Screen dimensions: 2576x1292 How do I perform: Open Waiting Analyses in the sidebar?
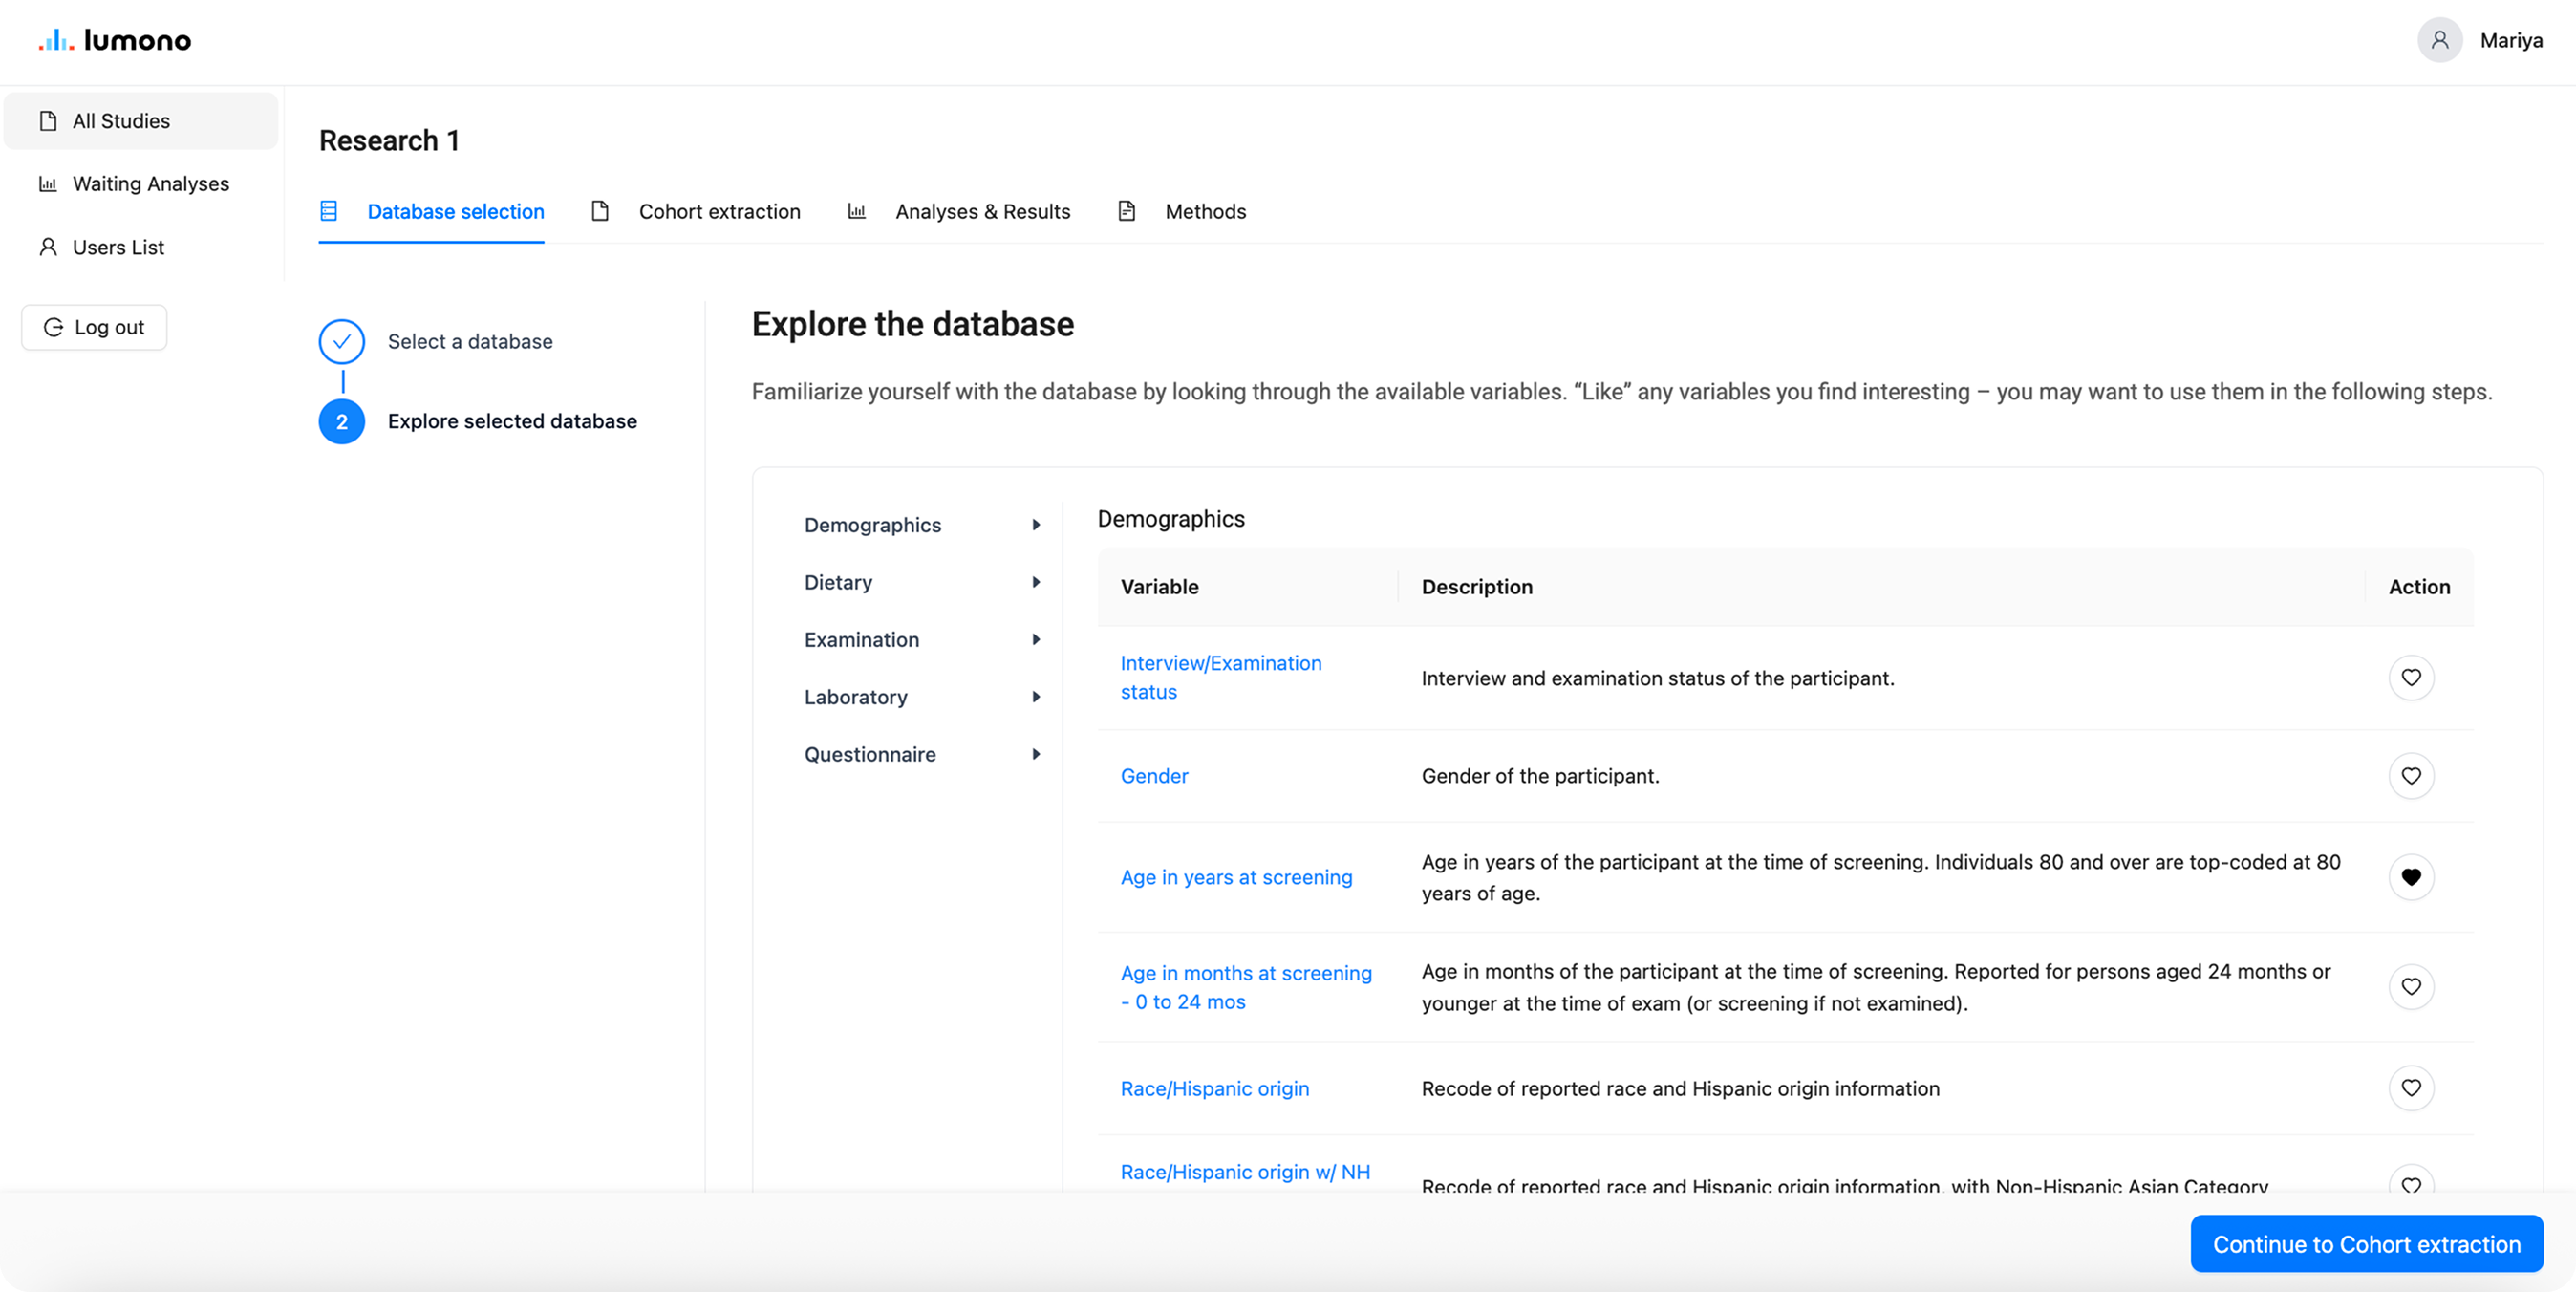[150, 183]
